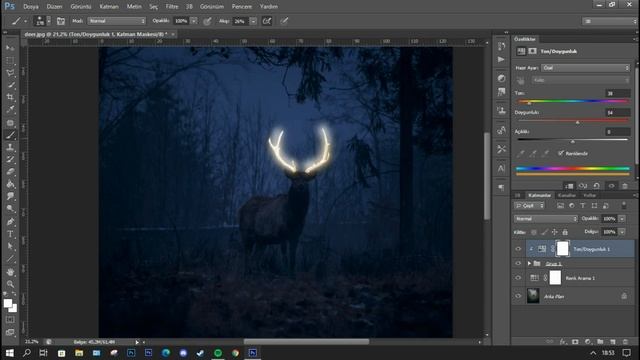Click the lock all icon in Kilitle row
640x360 pixels.
tap(565, 232)
